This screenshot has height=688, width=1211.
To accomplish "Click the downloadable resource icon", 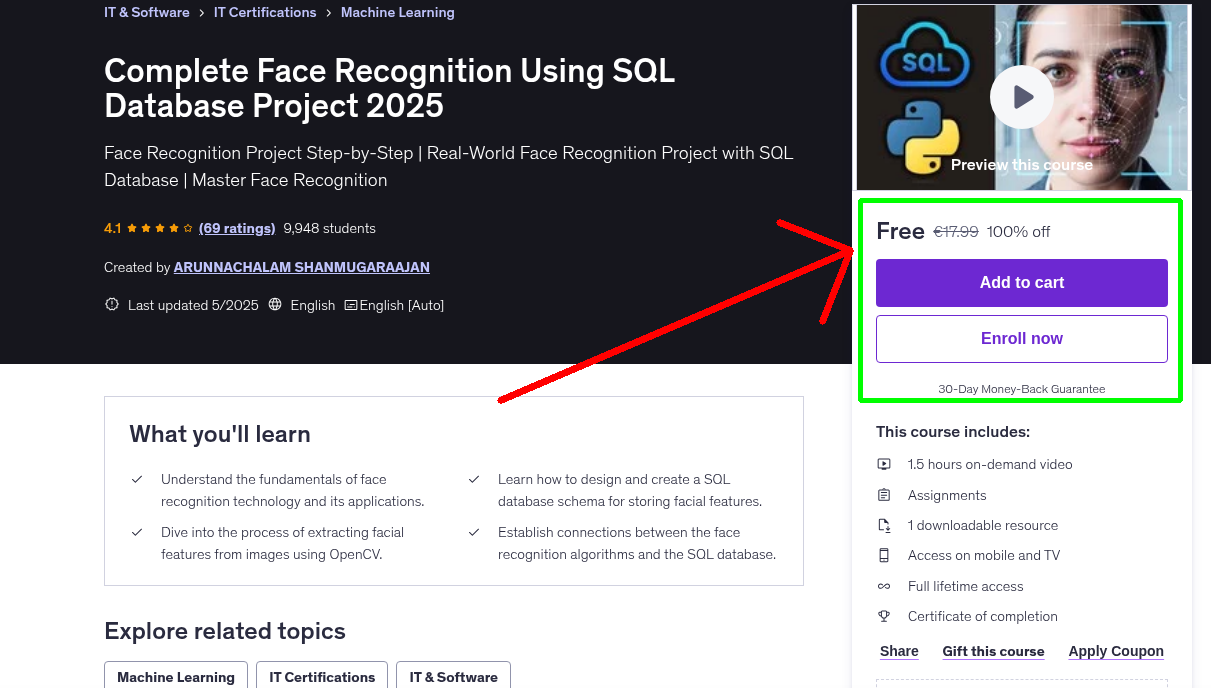I will [x=884, y=525].
